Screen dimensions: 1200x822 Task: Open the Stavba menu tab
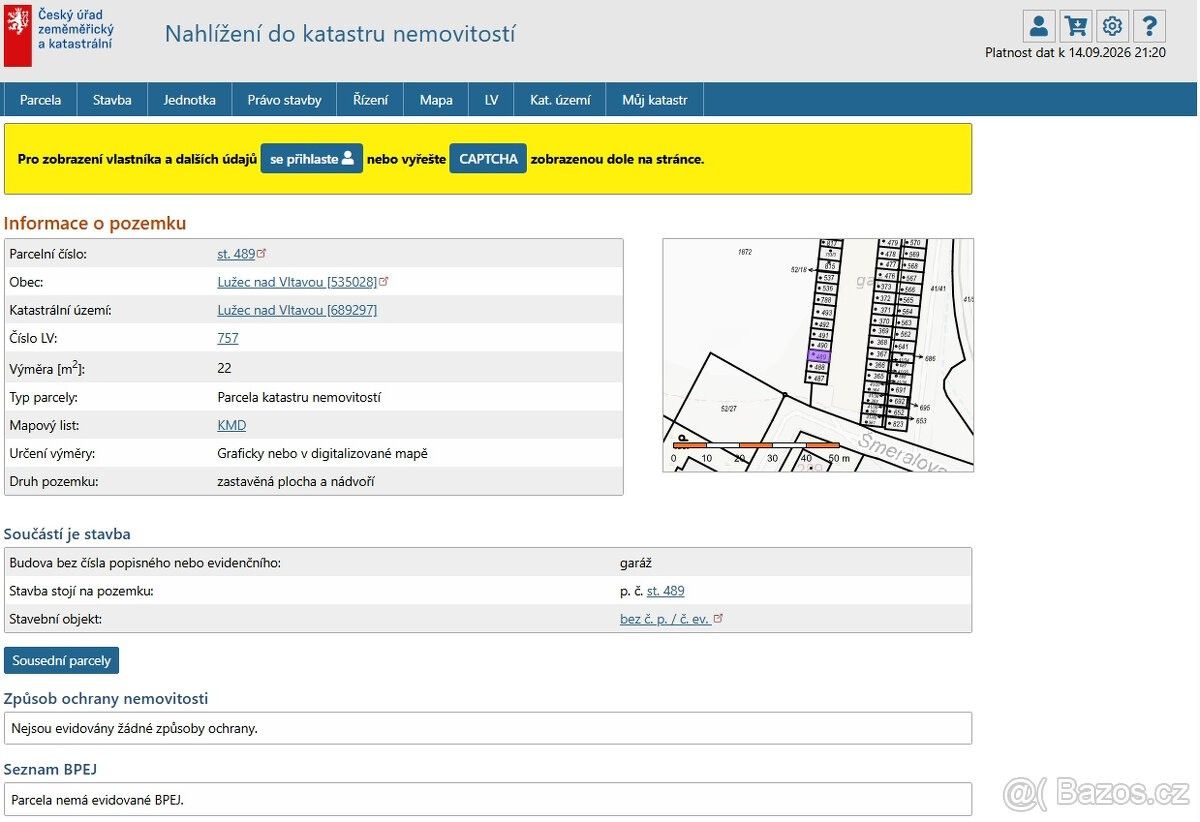click(x=112, y=100)
